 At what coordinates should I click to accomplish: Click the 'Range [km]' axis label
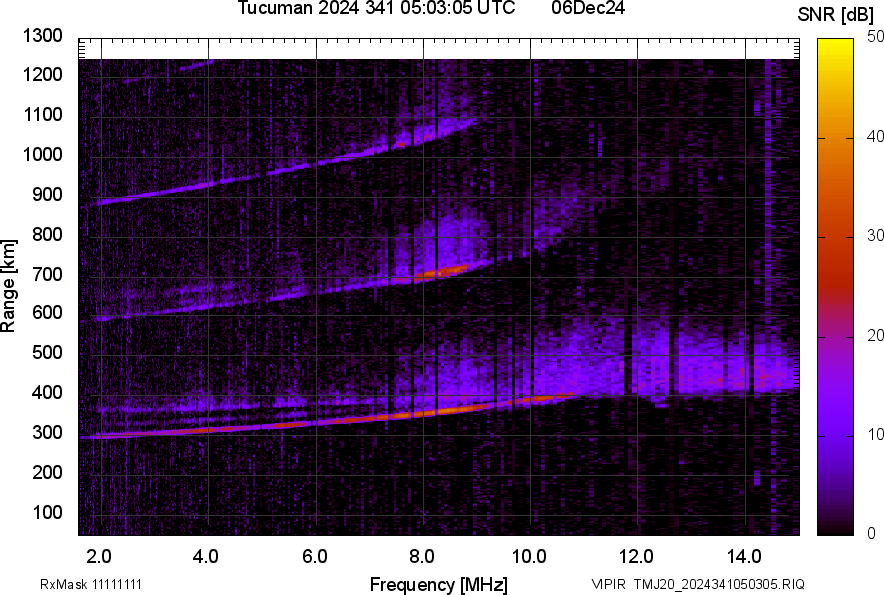pos(8,286)
